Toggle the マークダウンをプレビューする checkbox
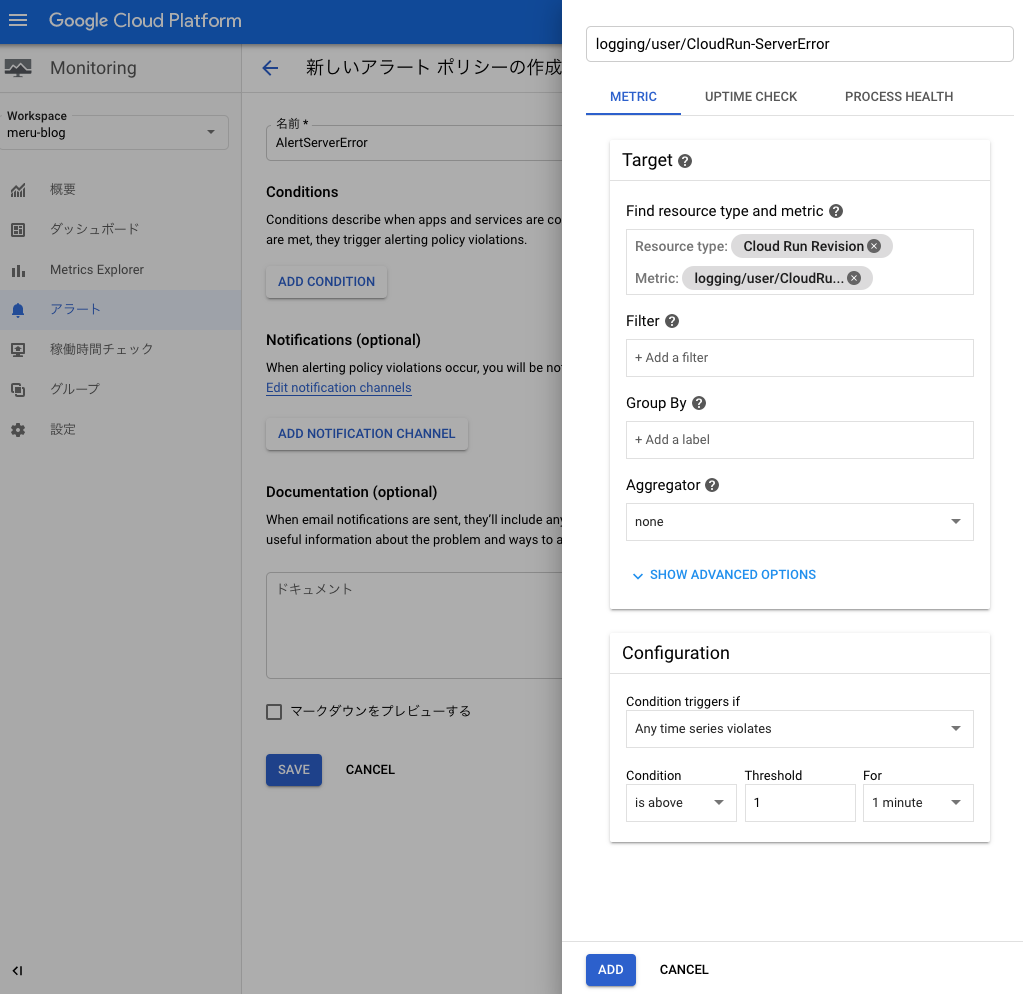The height and width of the screenshot is (994, 1023). pyautogui.click(x=274, y=712)
